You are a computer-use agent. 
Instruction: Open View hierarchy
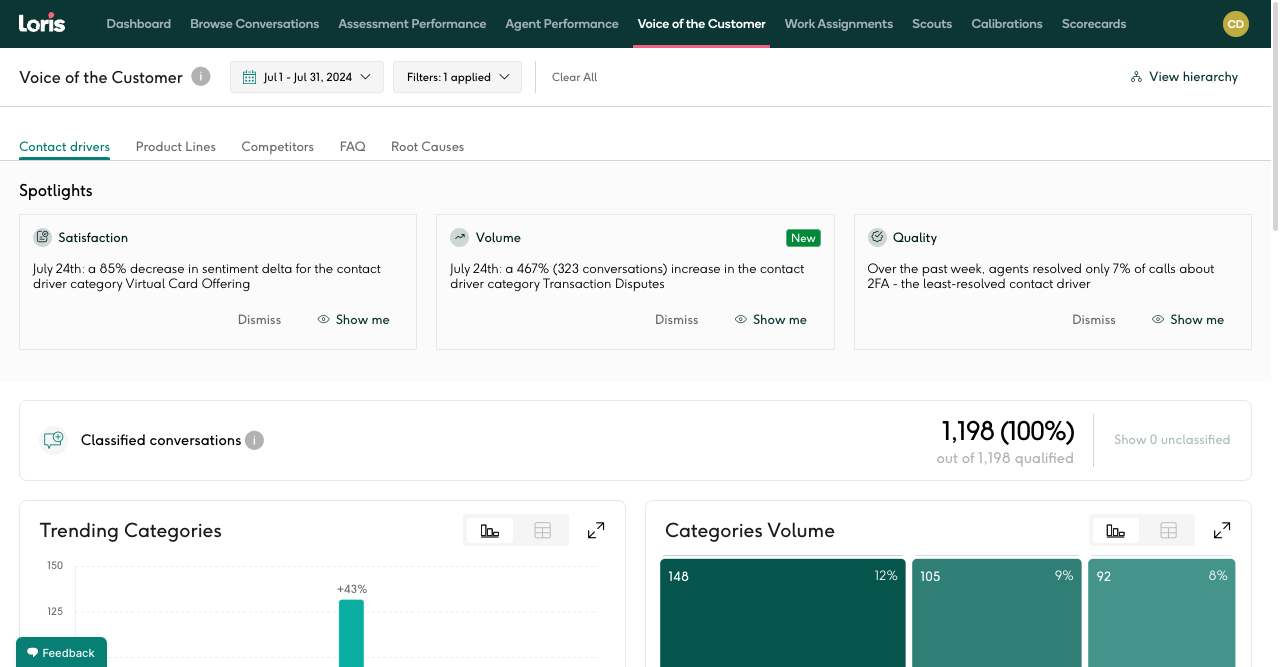coord(1184,77)
